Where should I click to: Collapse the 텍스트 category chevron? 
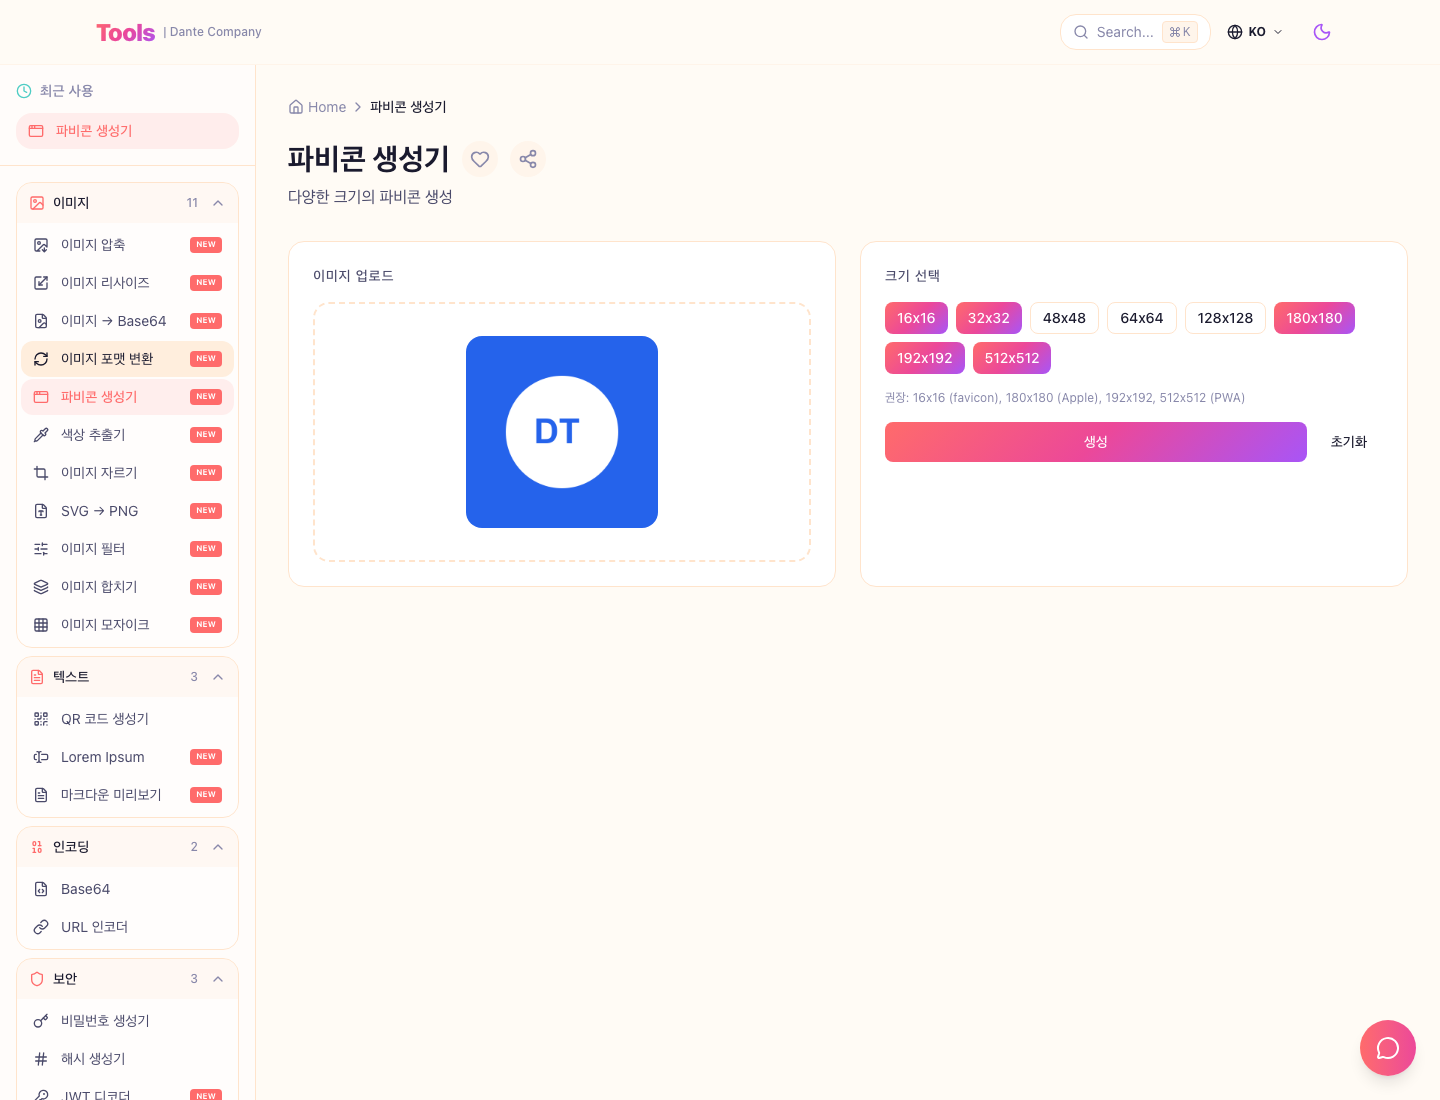click(x=218, y=677)
